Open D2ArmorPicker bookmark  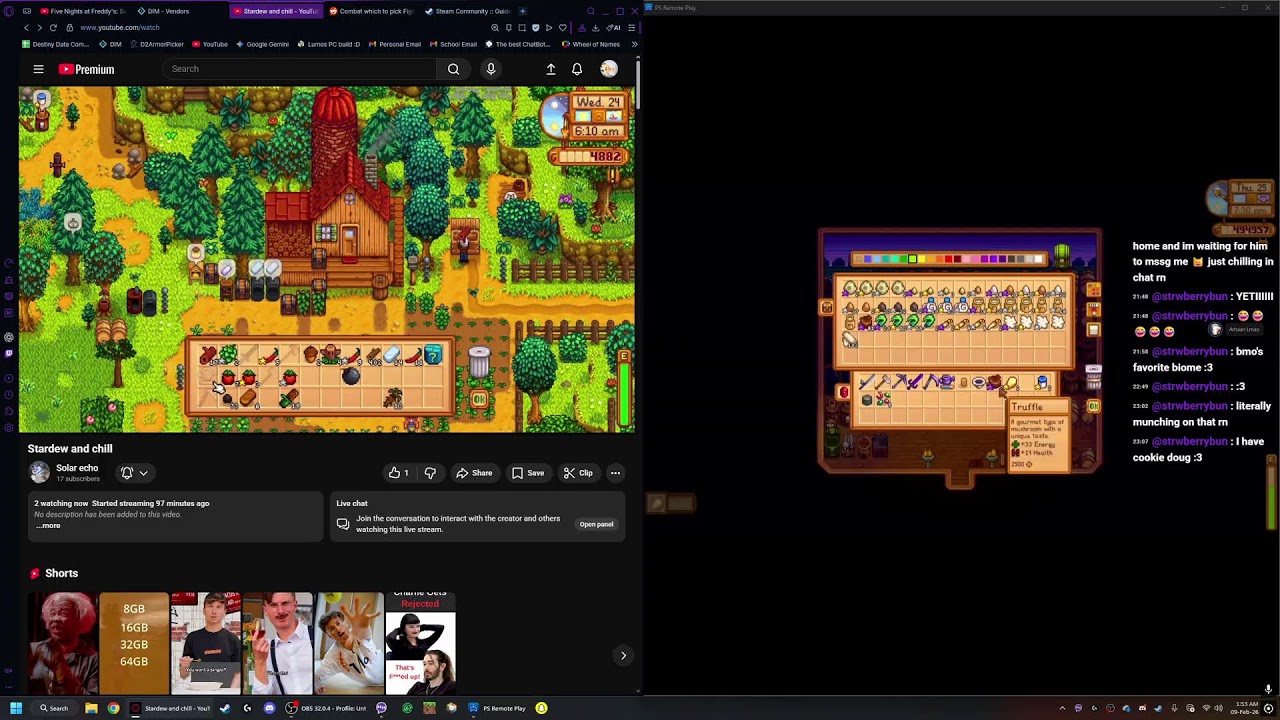coord(156,44)
